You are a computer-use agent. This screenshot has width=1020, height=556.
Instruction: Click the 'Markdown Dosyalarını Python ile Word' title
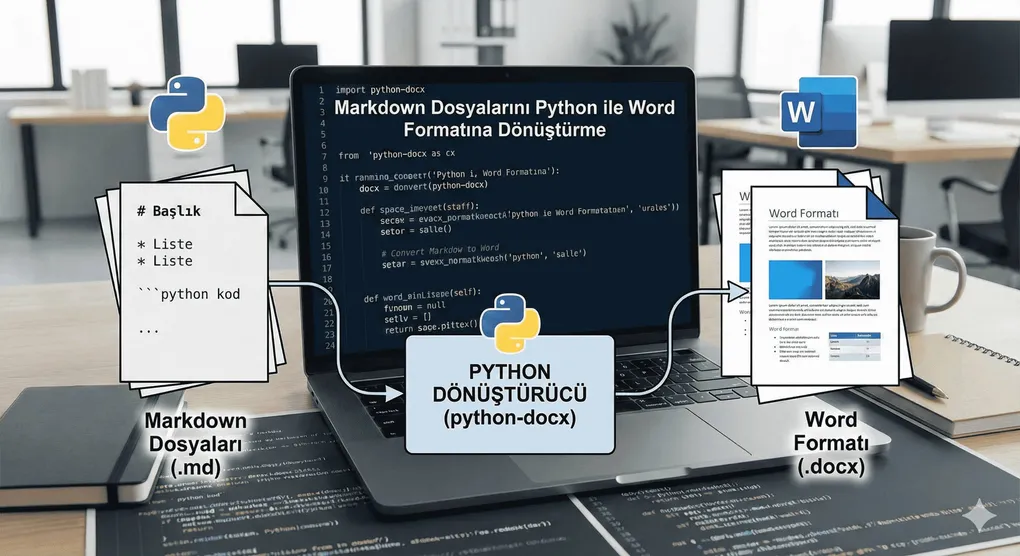[505, 108]
